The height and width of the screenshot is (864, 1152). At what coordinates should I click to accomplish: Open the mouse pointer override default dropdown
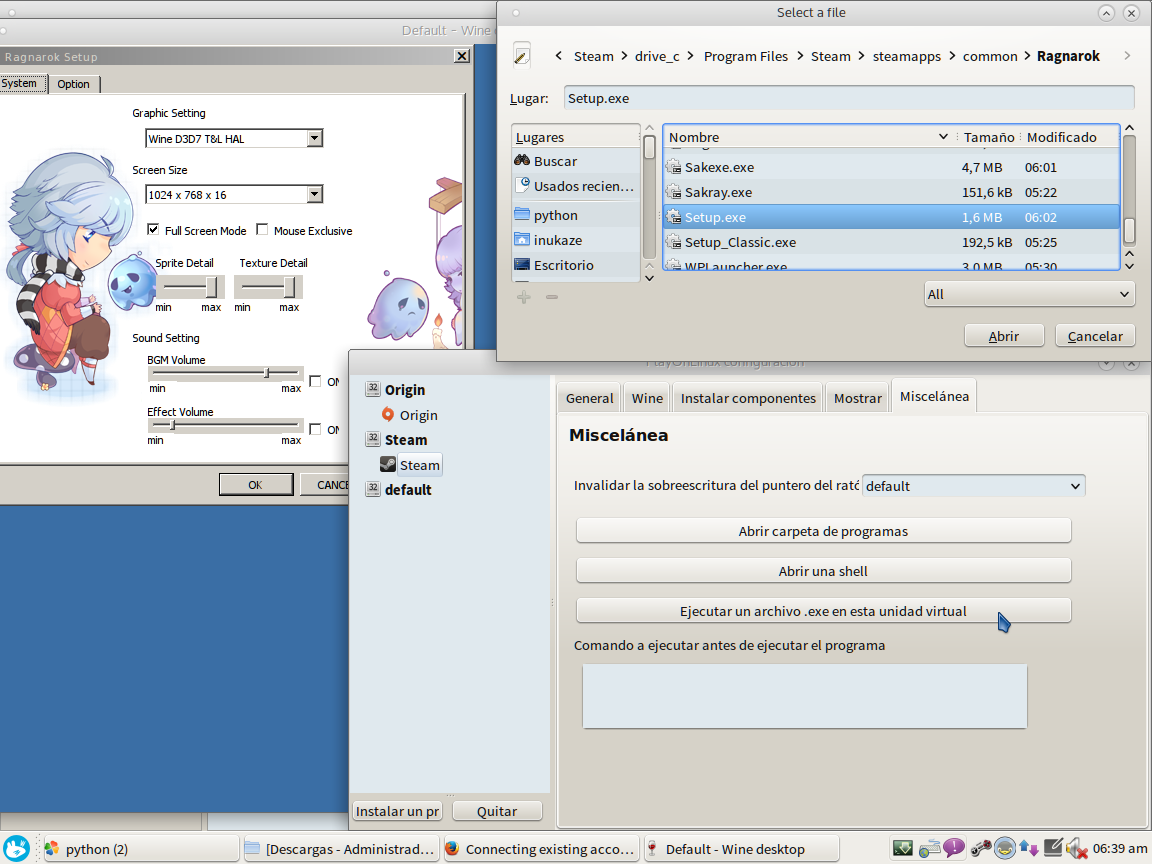(x=973, y=486)
